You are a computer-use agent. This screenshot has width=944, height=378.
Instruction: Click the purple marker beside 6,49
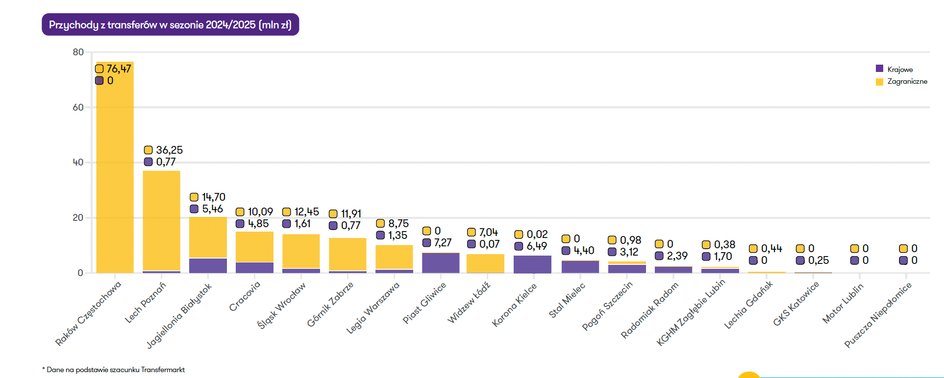519,246
